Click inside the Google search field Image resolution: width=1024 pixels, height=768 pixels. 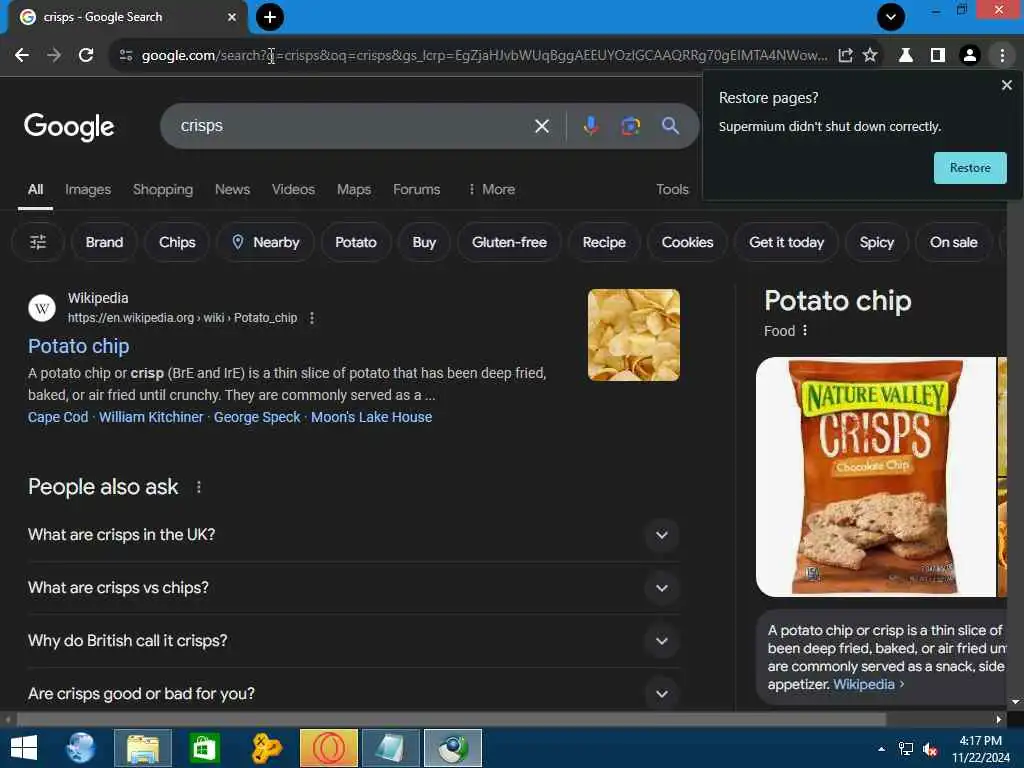pyautogui.click(x=353, y=126)
